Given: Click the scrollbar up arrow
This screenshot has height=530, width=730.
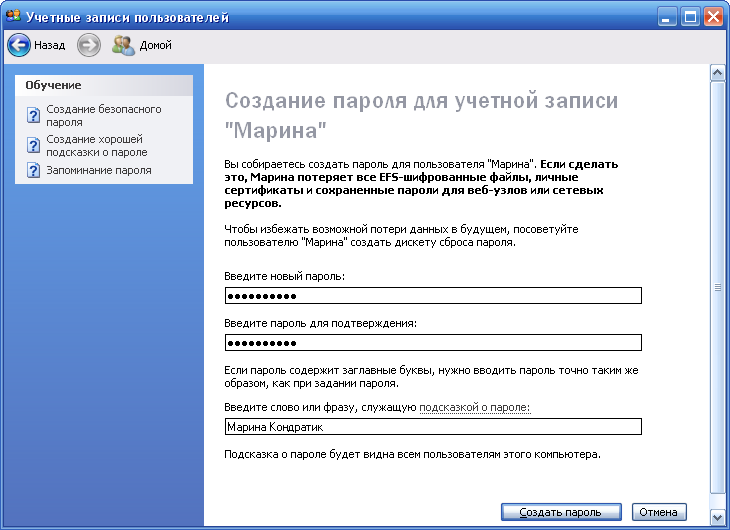Looking at the screenshot, I should pyautogui.click(x=717, y=73).
